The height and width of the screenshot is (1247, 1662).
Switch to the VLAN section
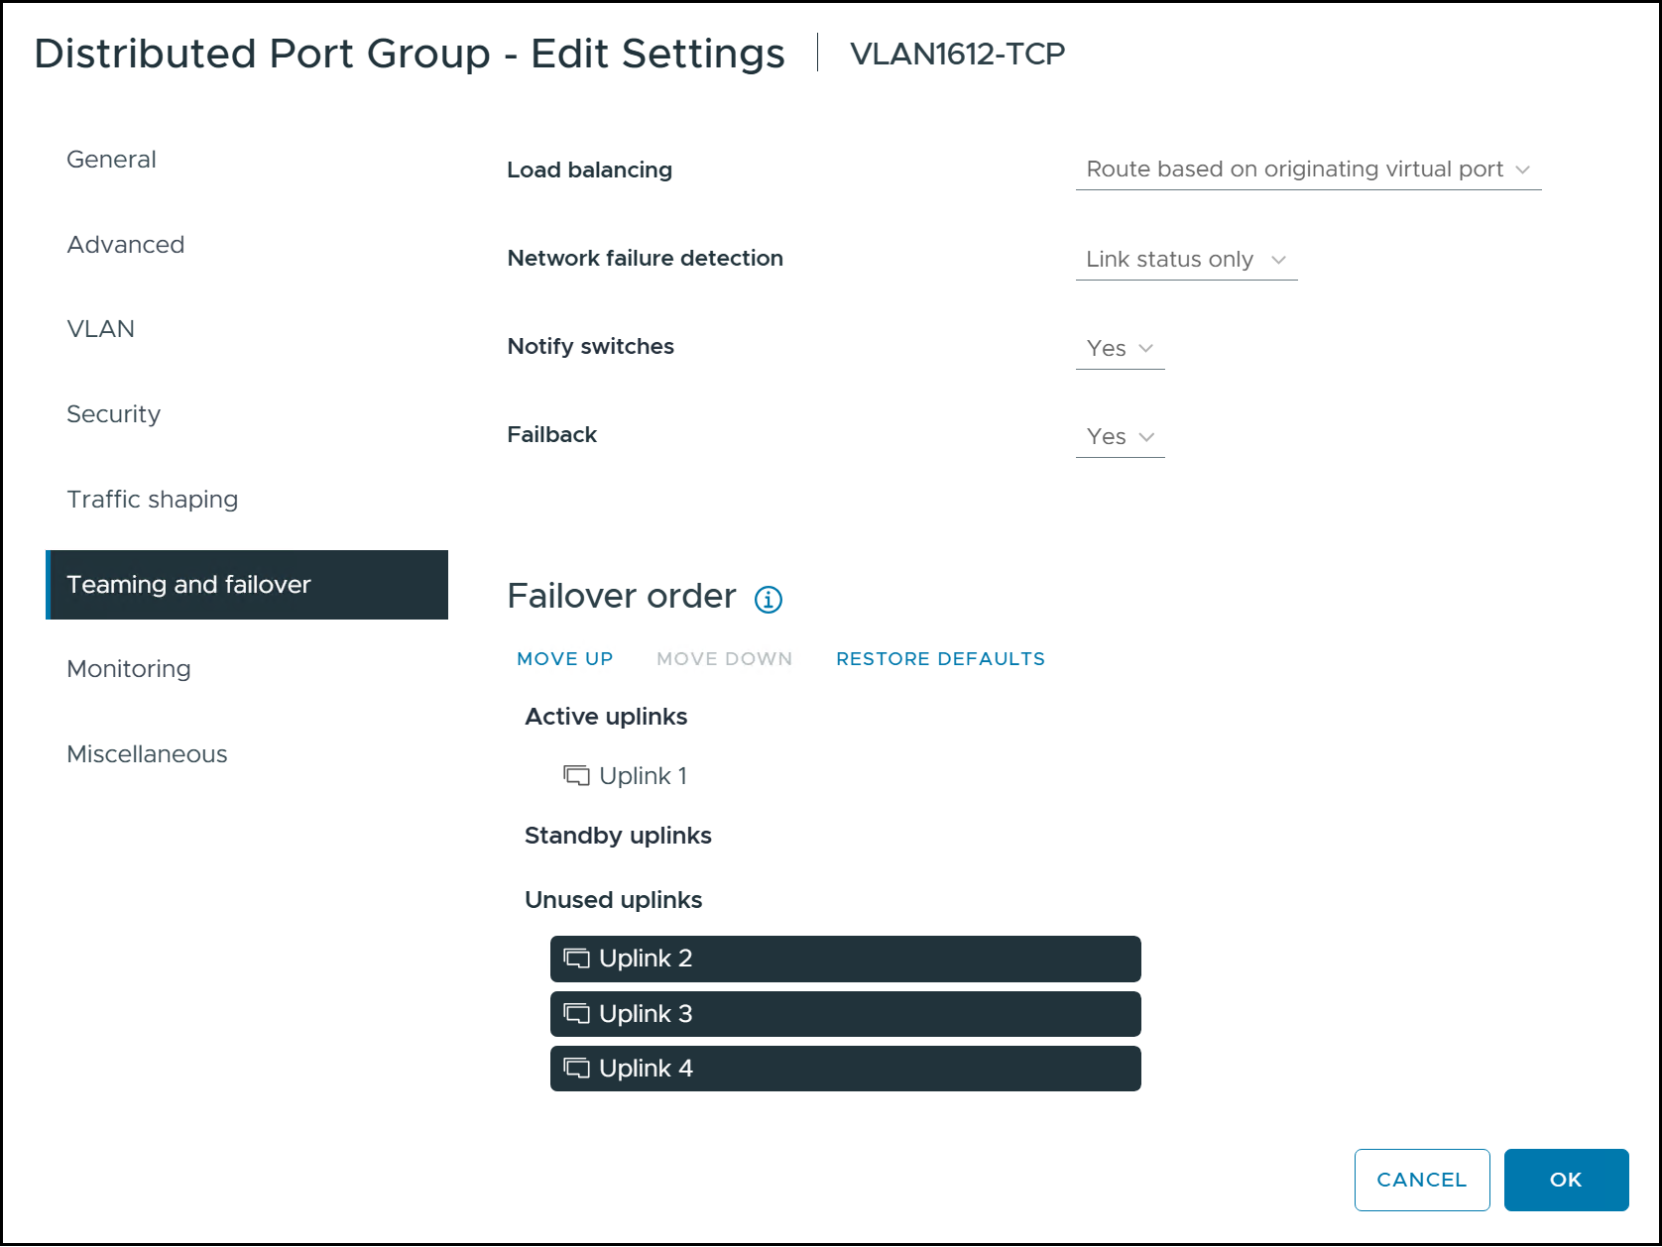(100, 329)
